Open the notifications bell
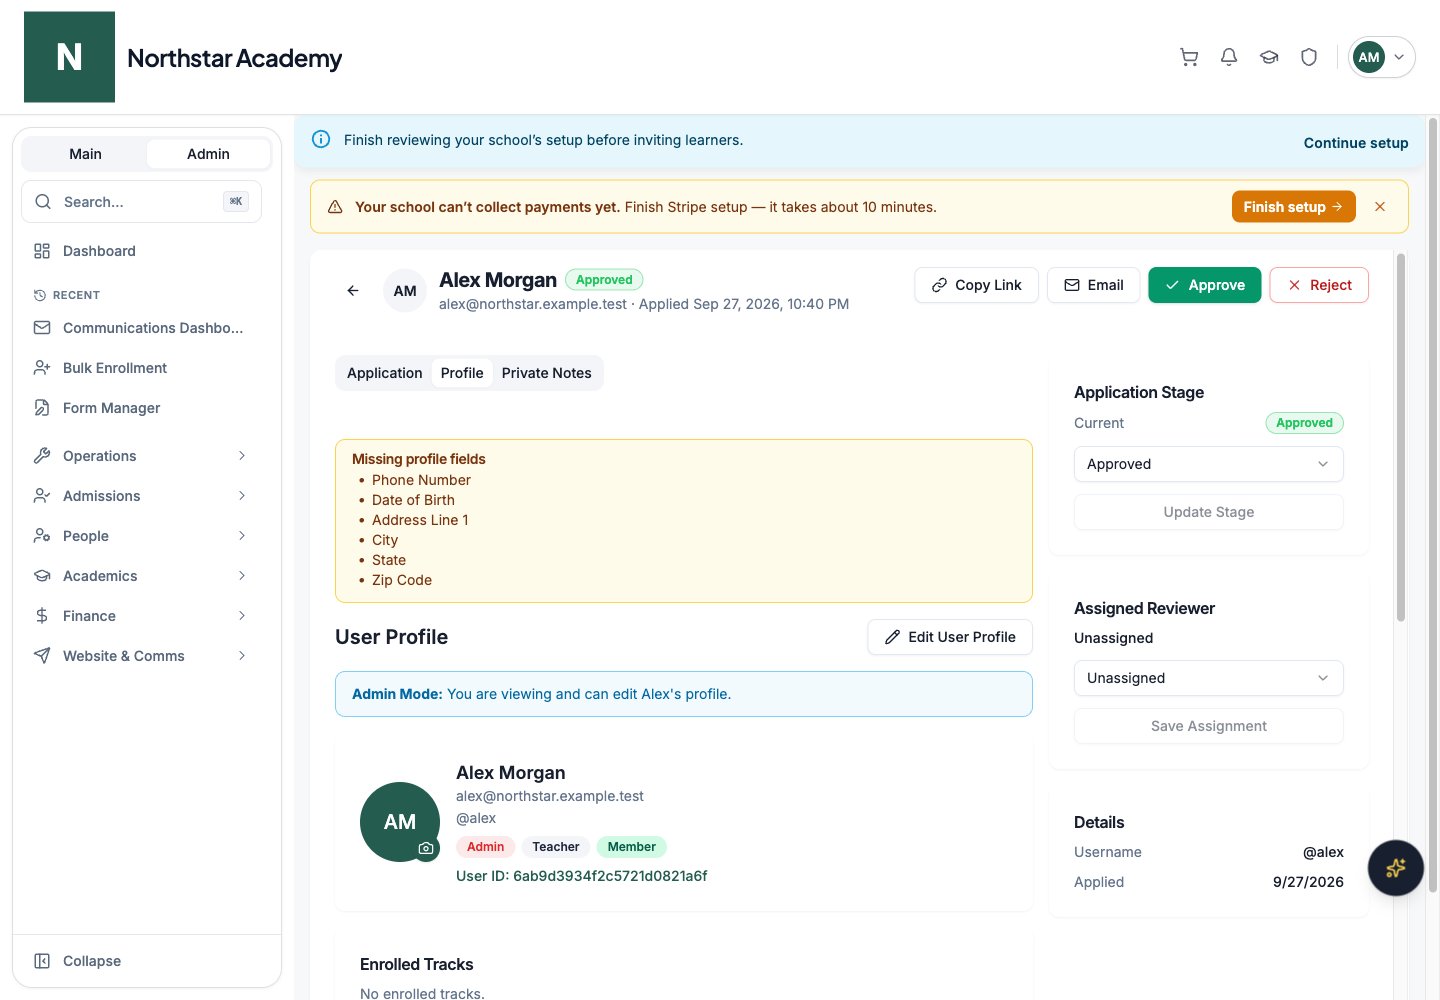 click(1229, 57)
